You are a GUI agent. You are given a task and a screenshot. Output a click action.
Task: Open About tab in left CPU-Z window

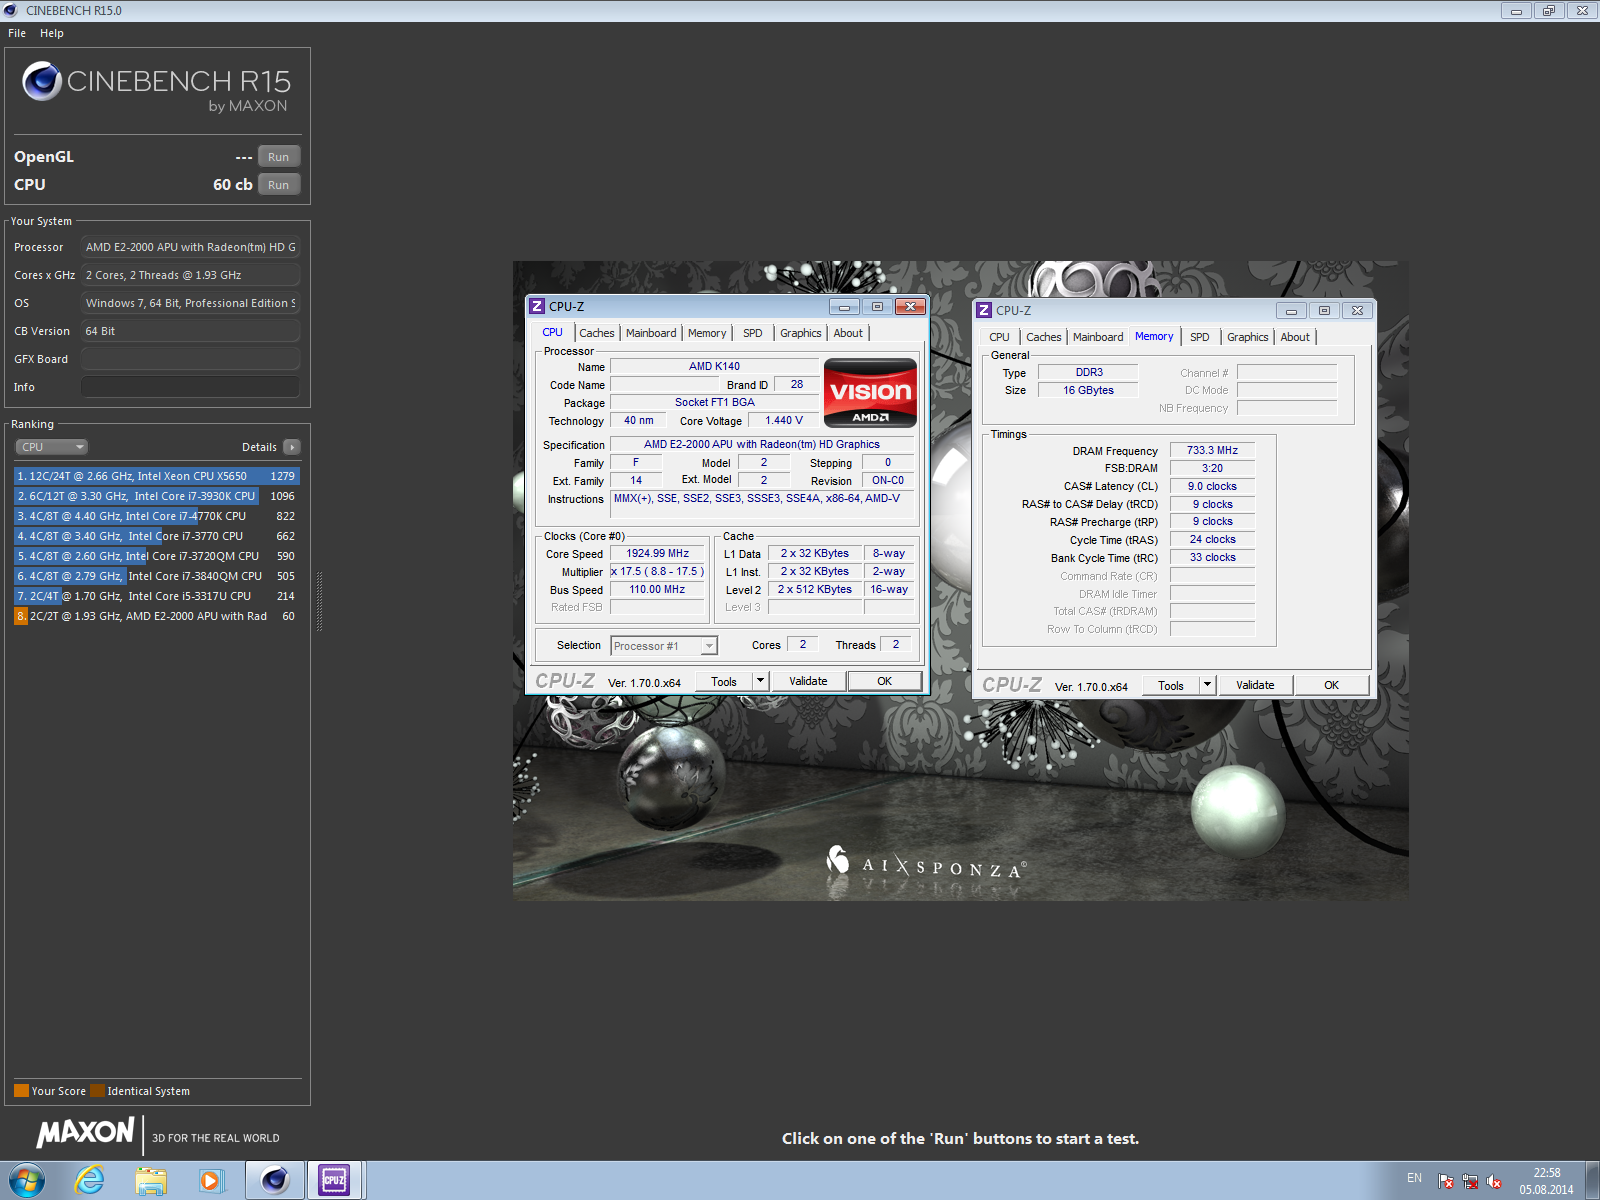[848, 333]
